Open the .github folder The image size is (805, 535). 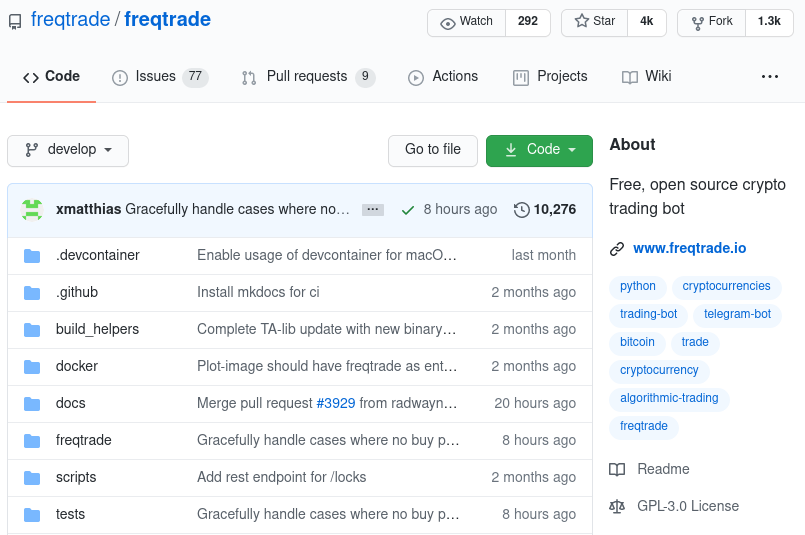point(76,292)
